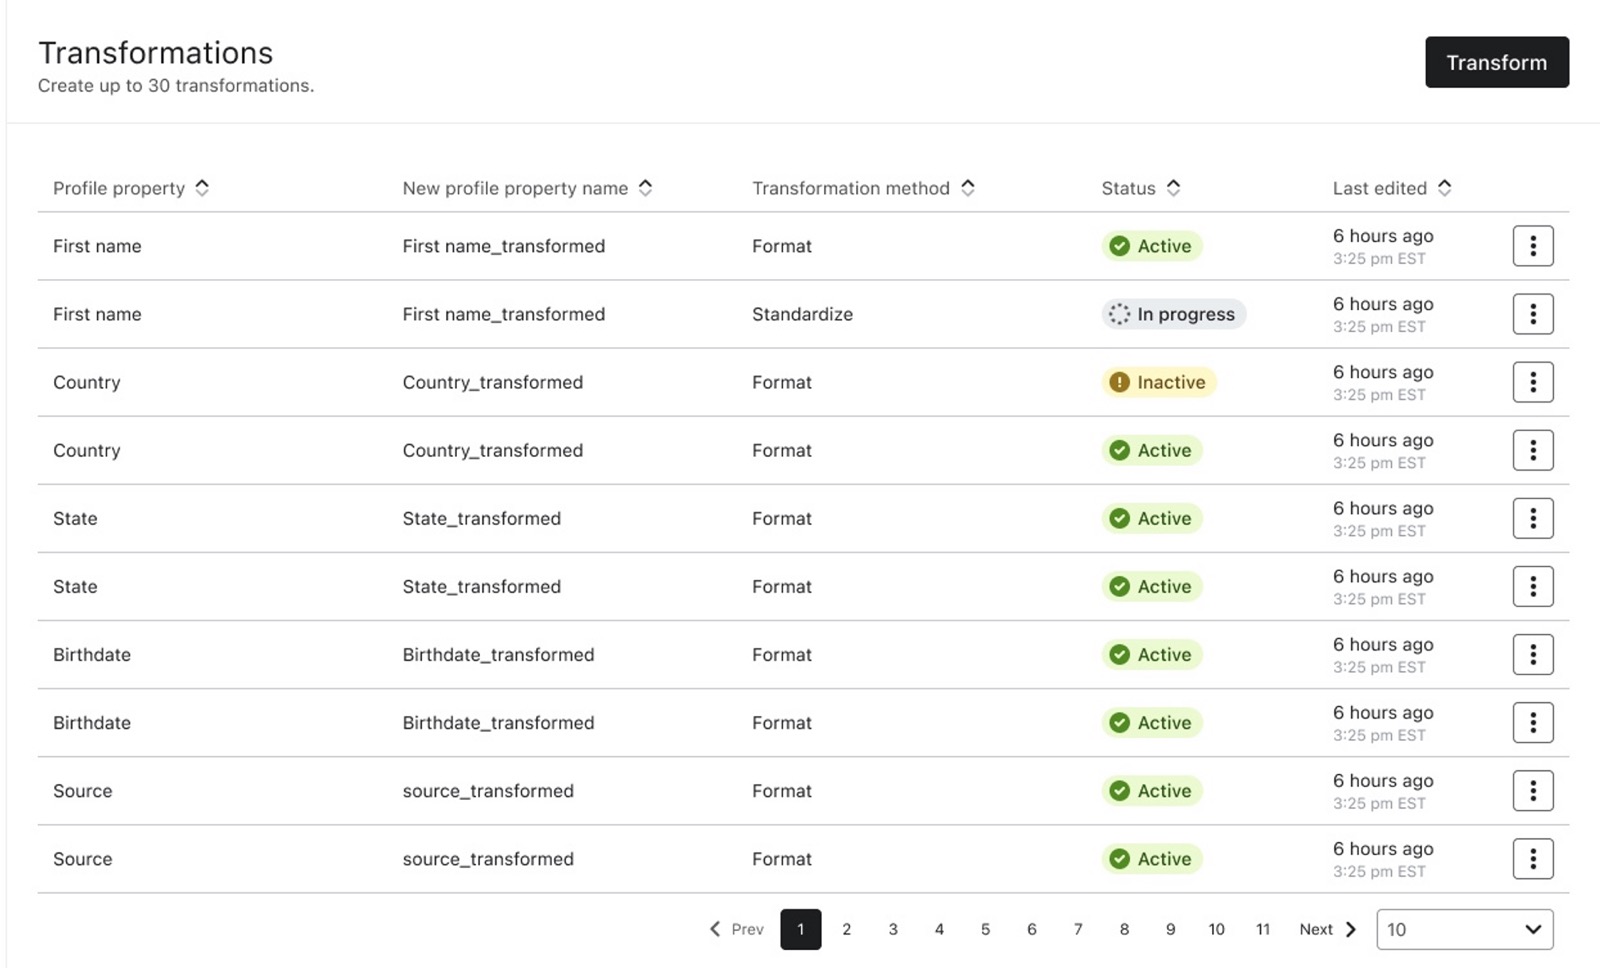The height and width of the screenshot is (968, 1600).
Task: Click the warning icon in the Inactive status badge
Action: (x=1119, y=382)
